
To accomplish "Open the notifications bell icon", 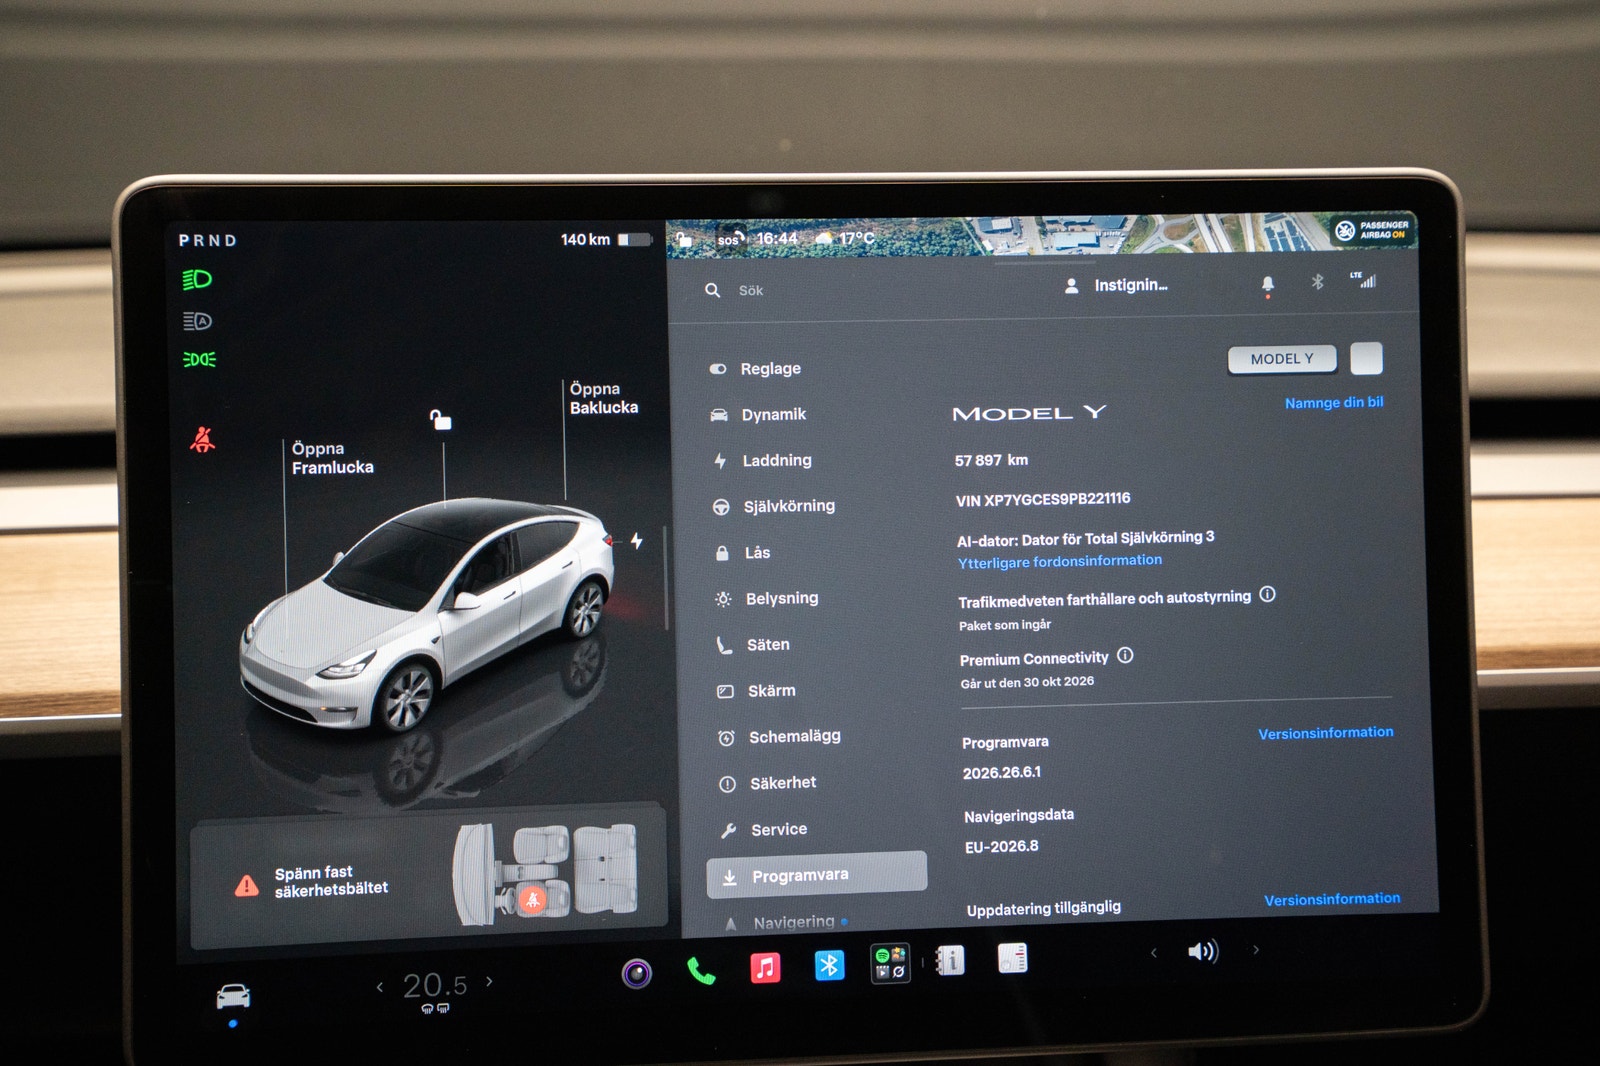I will [1268, 285].
